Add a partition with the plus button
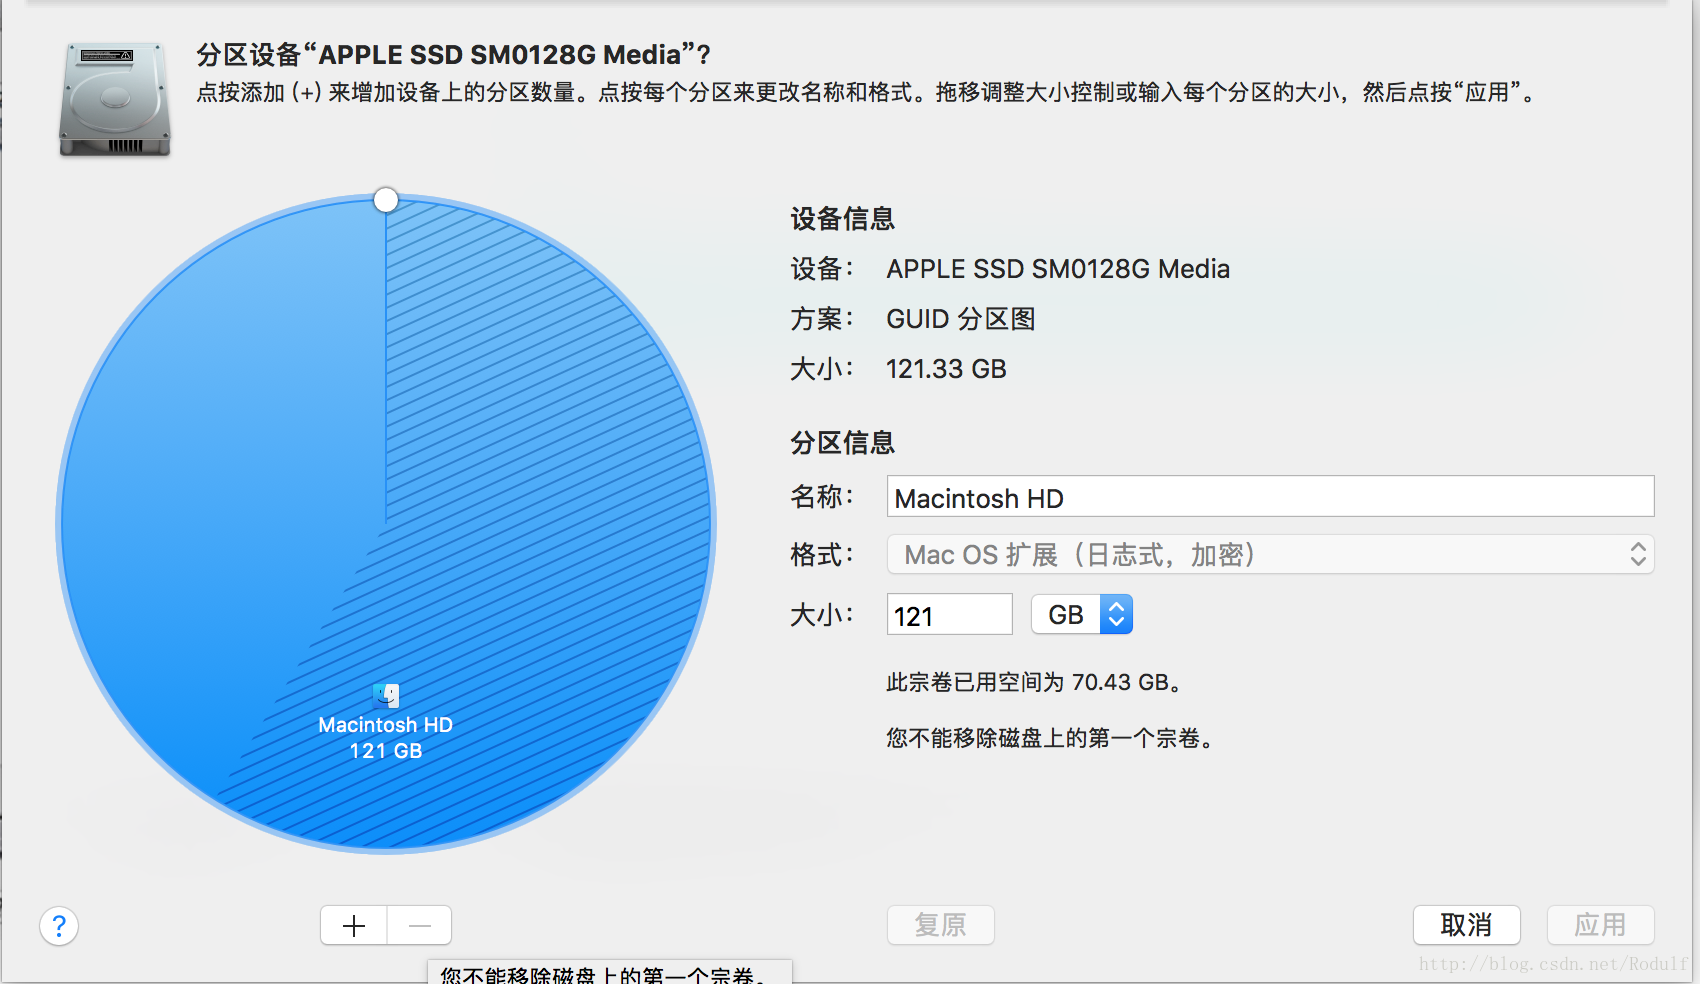 click(x=354, y=925)
